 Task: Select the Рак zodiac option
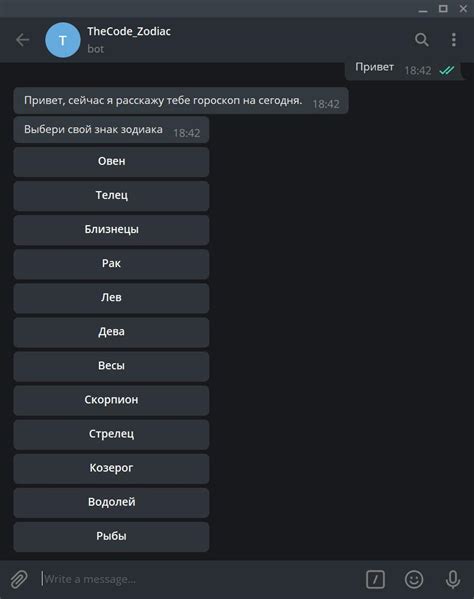111,264
